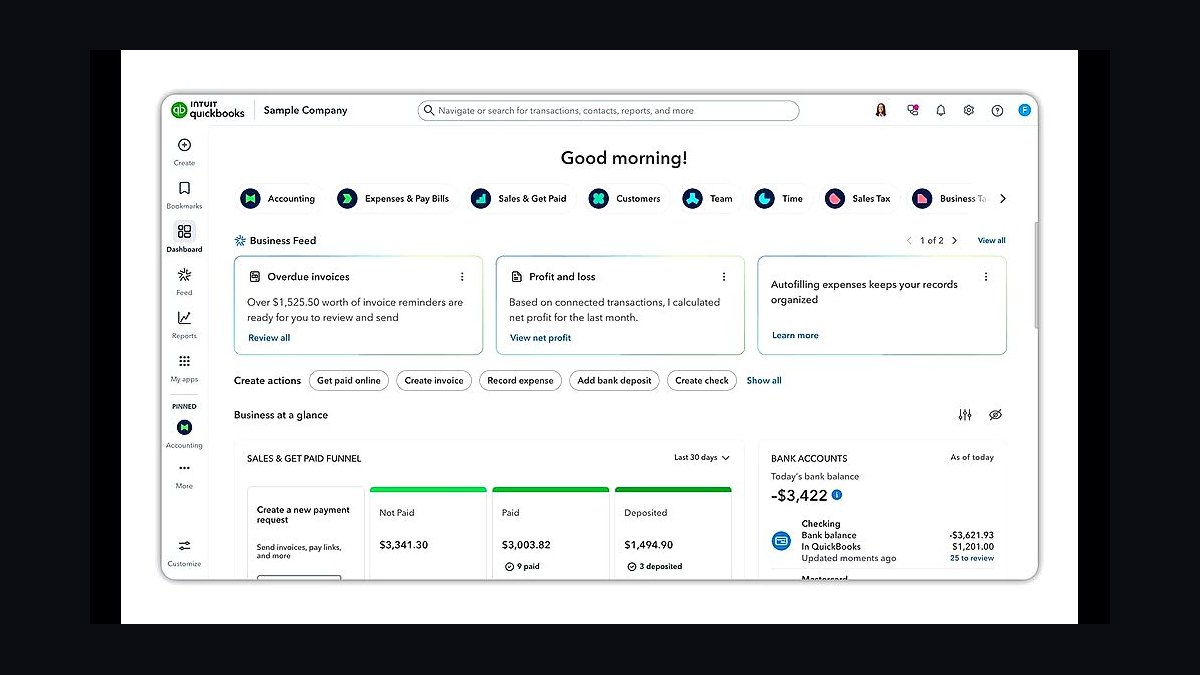The width and height of the screenshot is (1200, 675).
Task: Click the Learn more link
Action: click(795, 335)
